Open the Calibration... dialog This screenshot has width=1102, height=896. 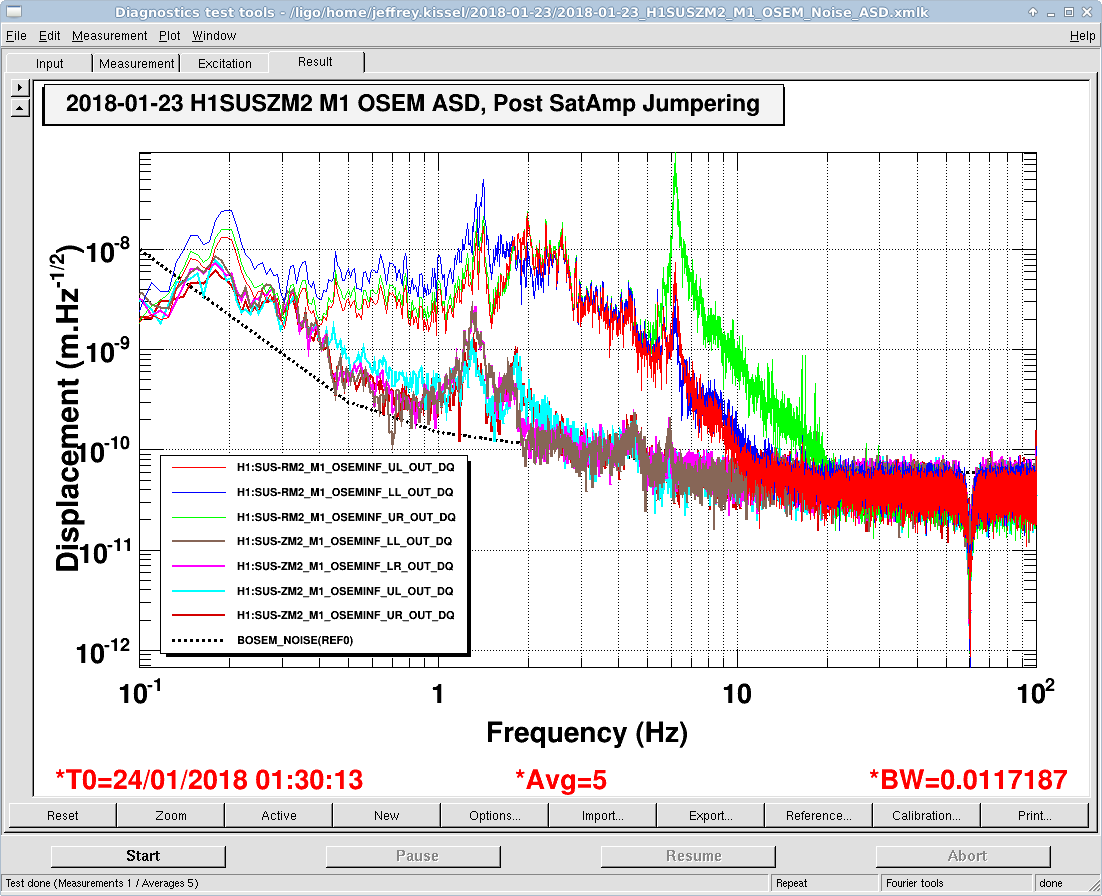[x=926, y=815]
